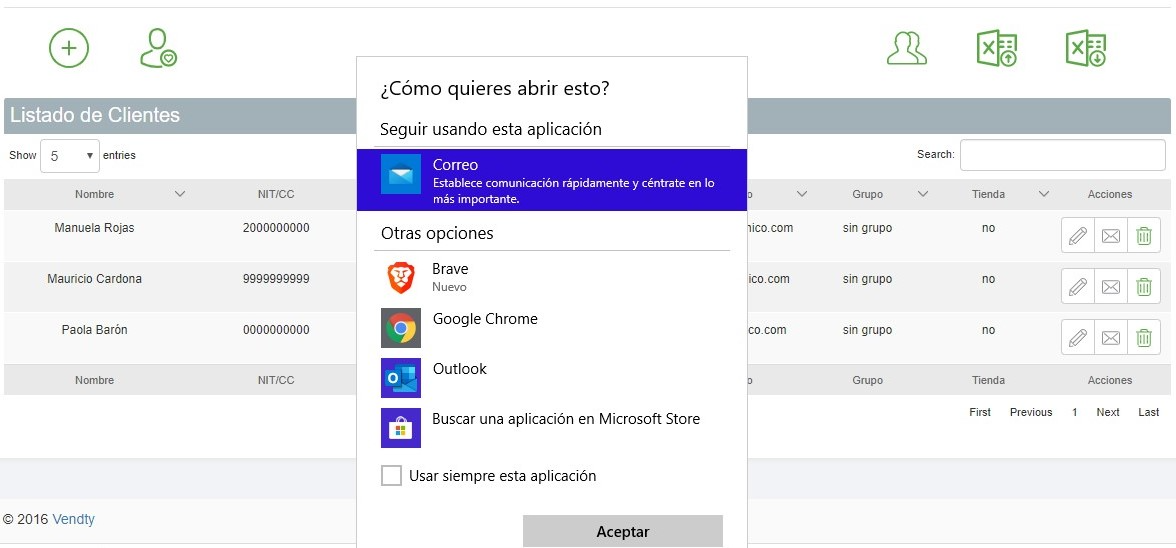Viewport: 1176px width, 548px height.
Task: Click the Manuela Rojas name cell
Action: point(94,228)
